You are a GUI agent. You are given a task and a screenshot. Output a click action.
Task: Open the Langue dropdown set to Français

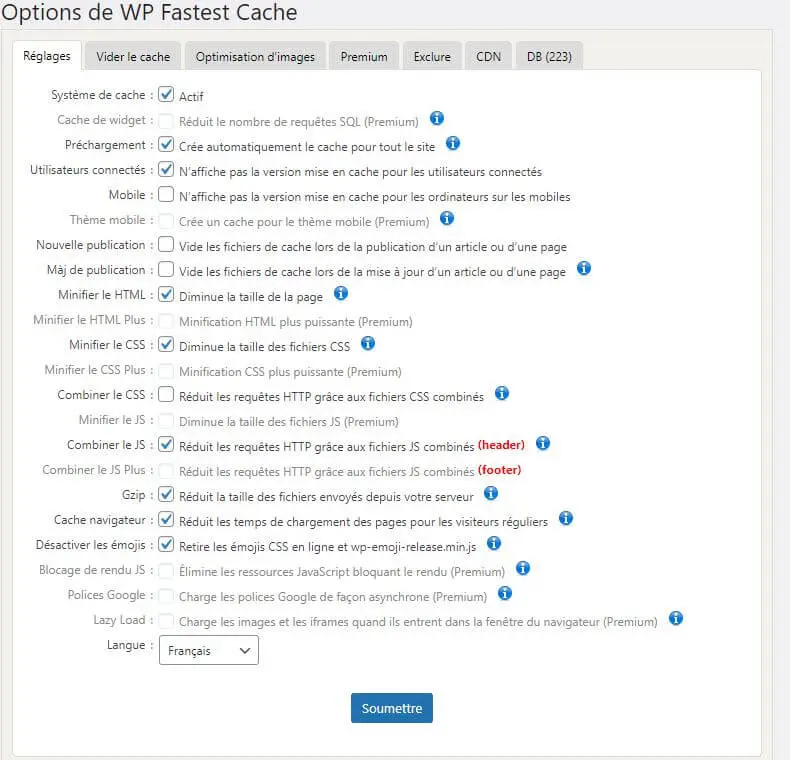coord(209,650)
